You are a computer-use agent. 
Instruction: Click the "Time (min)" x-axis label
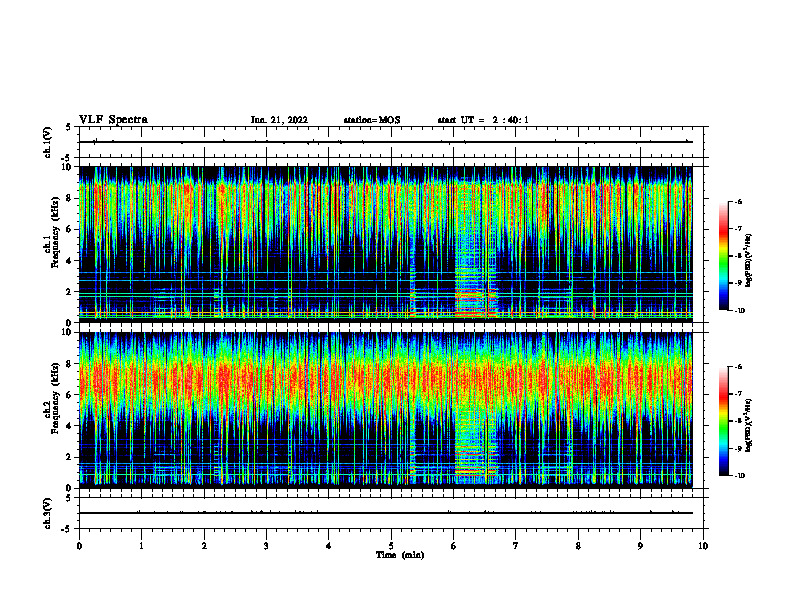pyautogui.click(x=400, y=555)
